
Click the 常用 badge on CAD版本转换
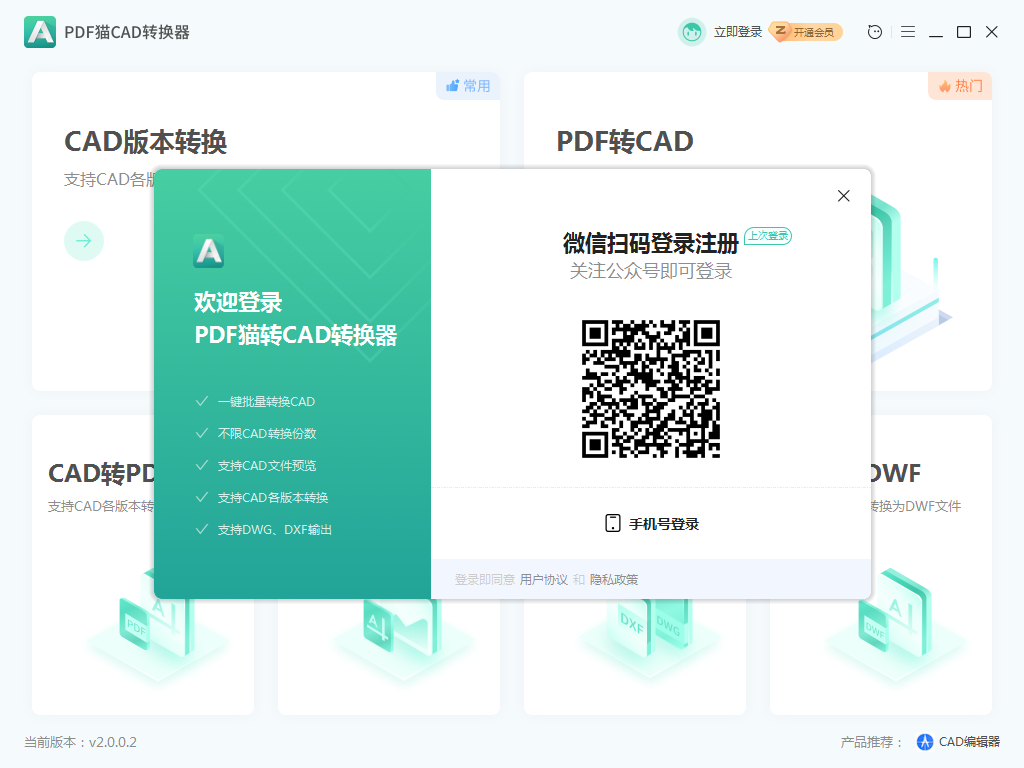coord(467,86)
